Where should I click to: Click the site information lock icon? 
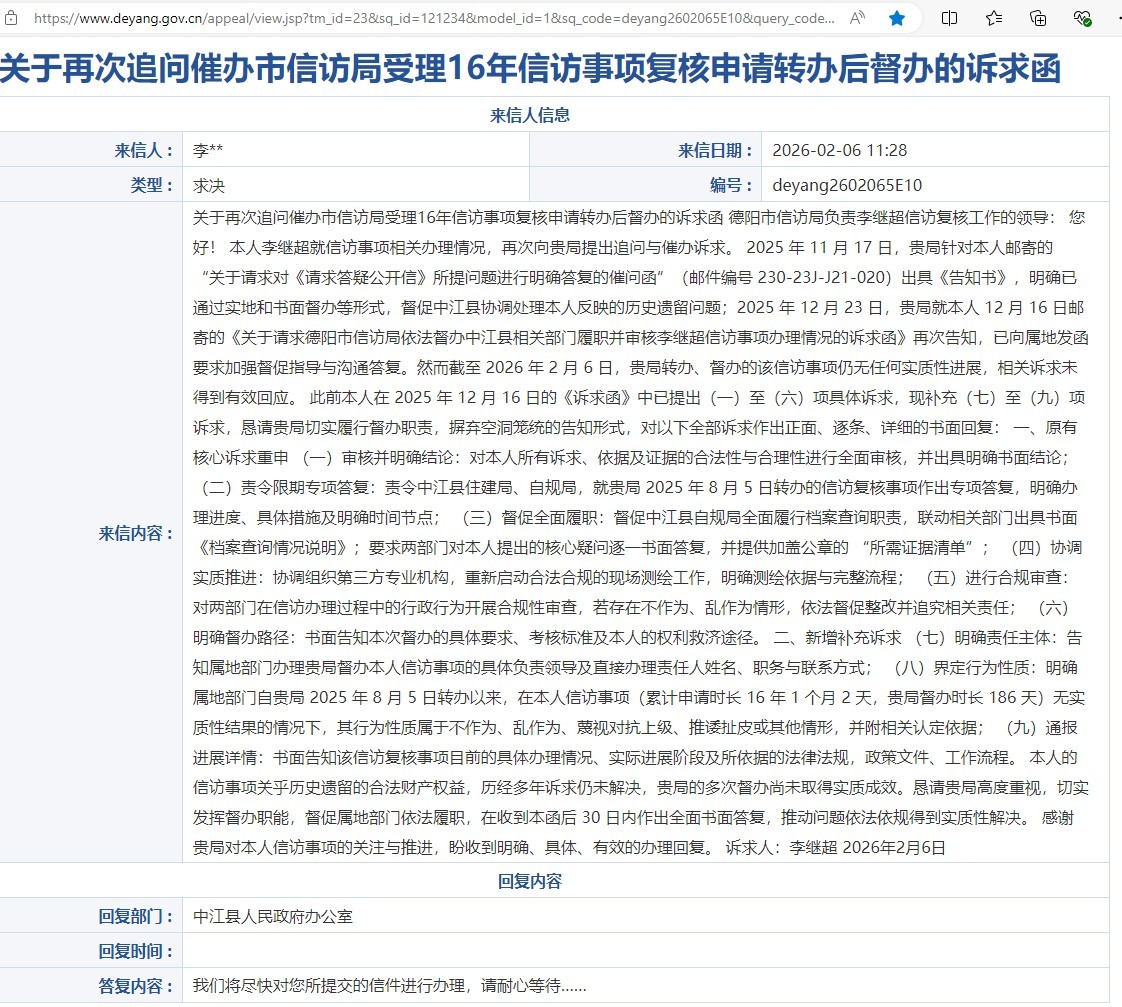[14, 18]
